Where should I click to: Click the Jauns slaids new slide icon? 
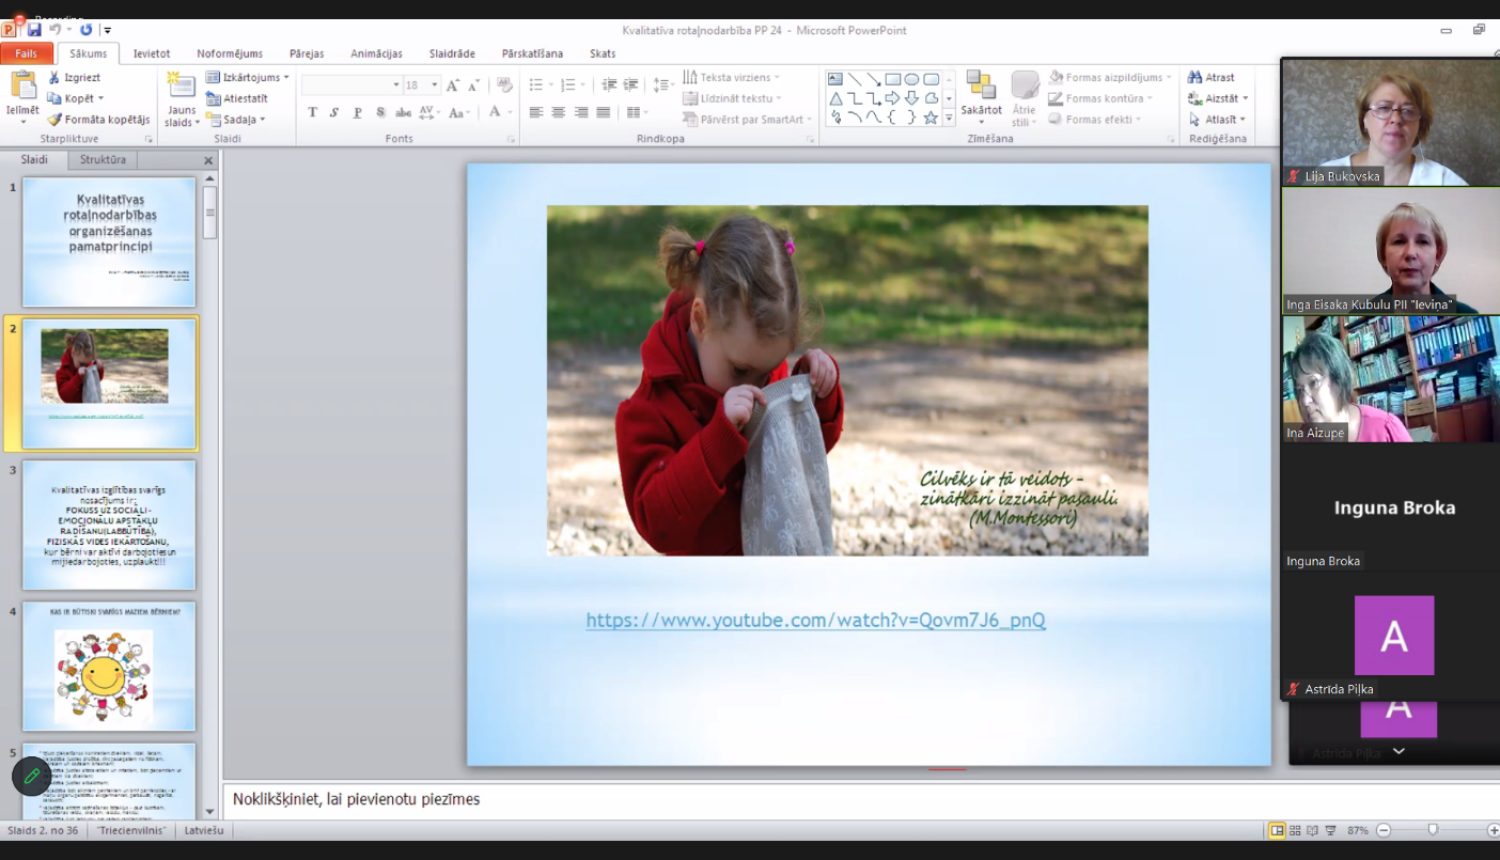181,87
